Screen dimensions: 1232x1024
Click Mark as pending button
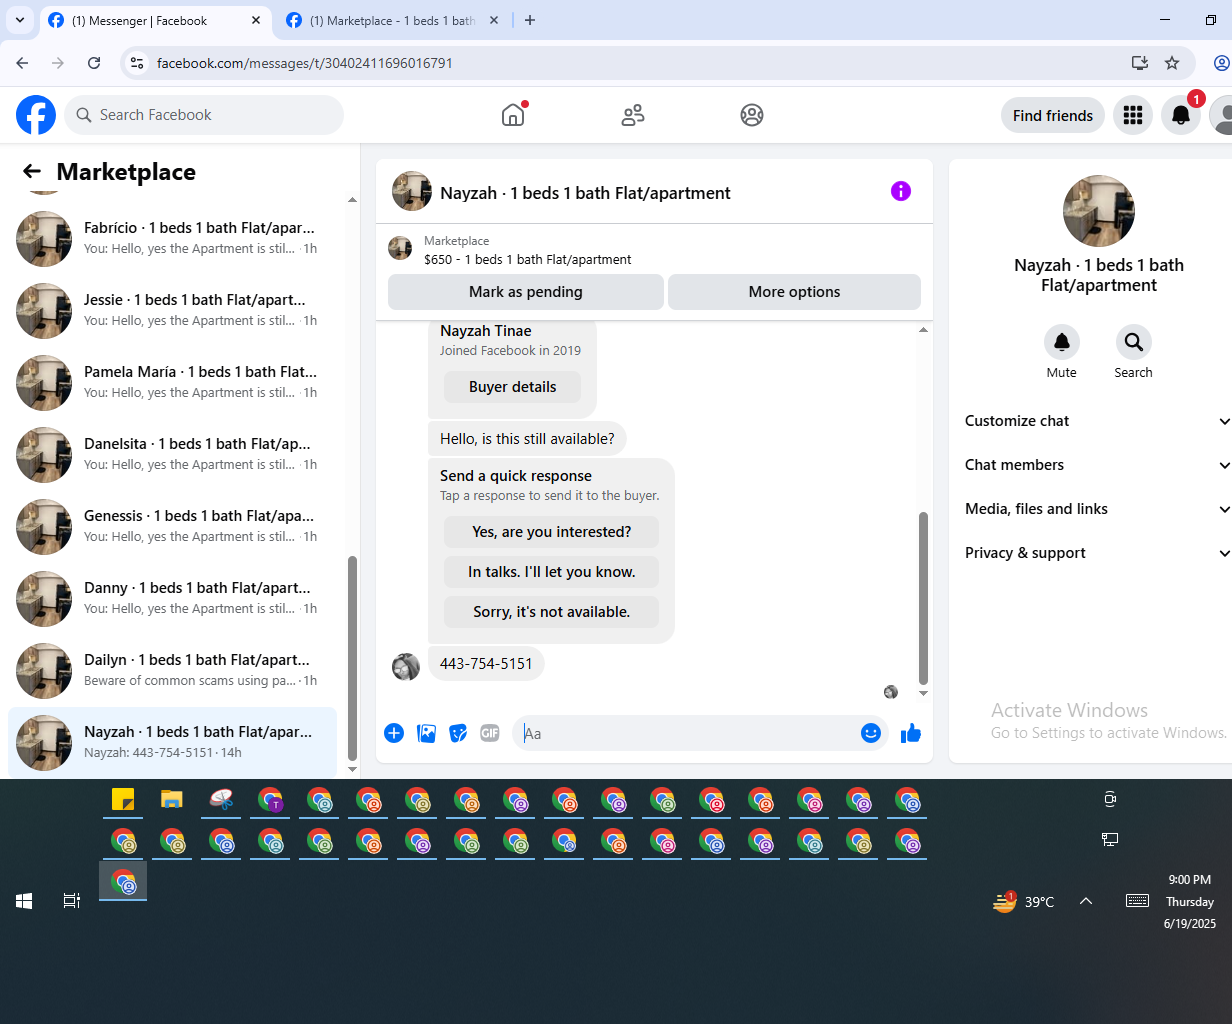pyautogui.click(x=526, y=292)
